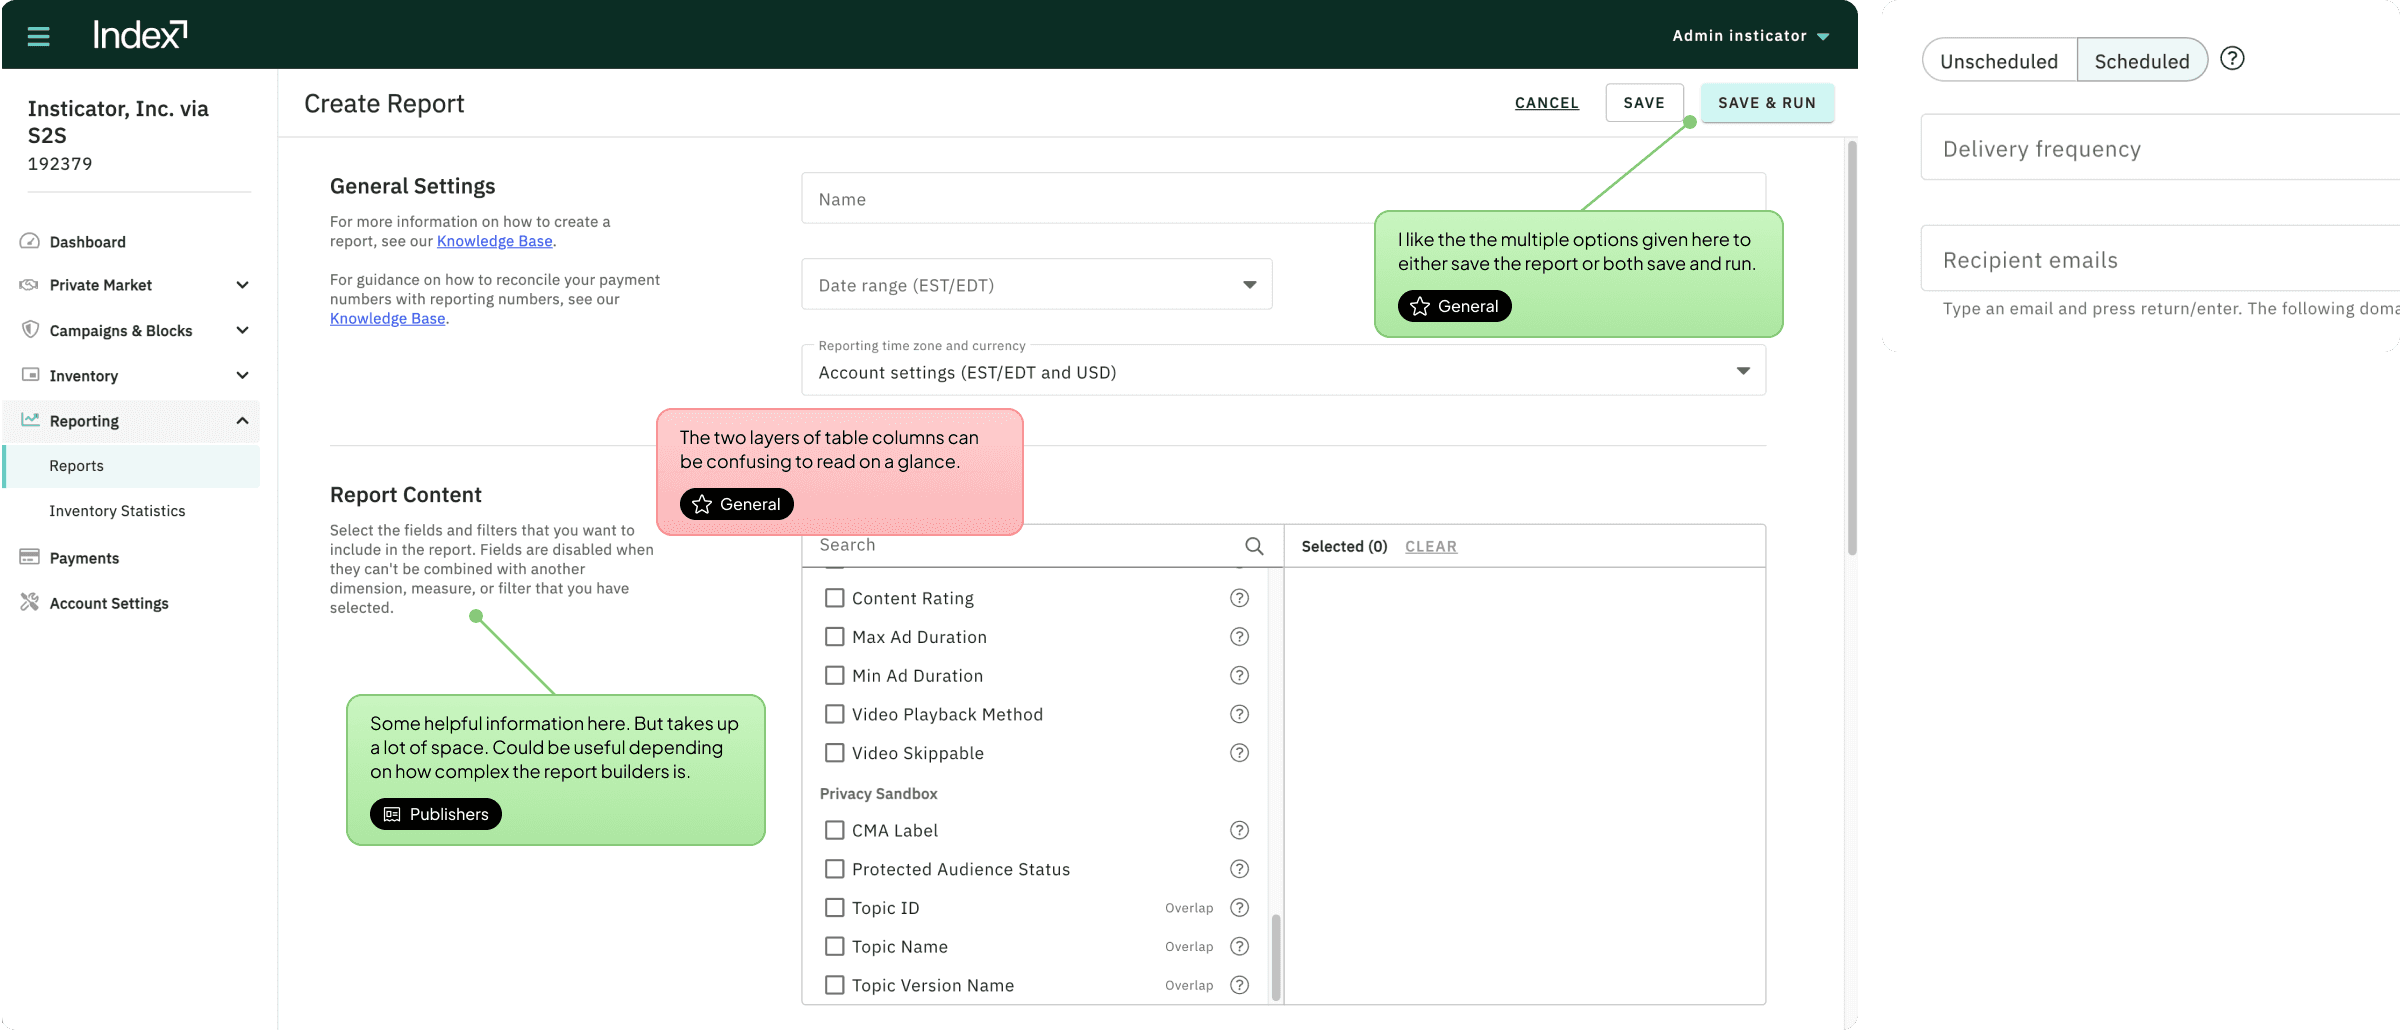This screenshot has height=1030, width=2400.
Task: Collapse the Reporting section chevron
Action: [242, 421]
